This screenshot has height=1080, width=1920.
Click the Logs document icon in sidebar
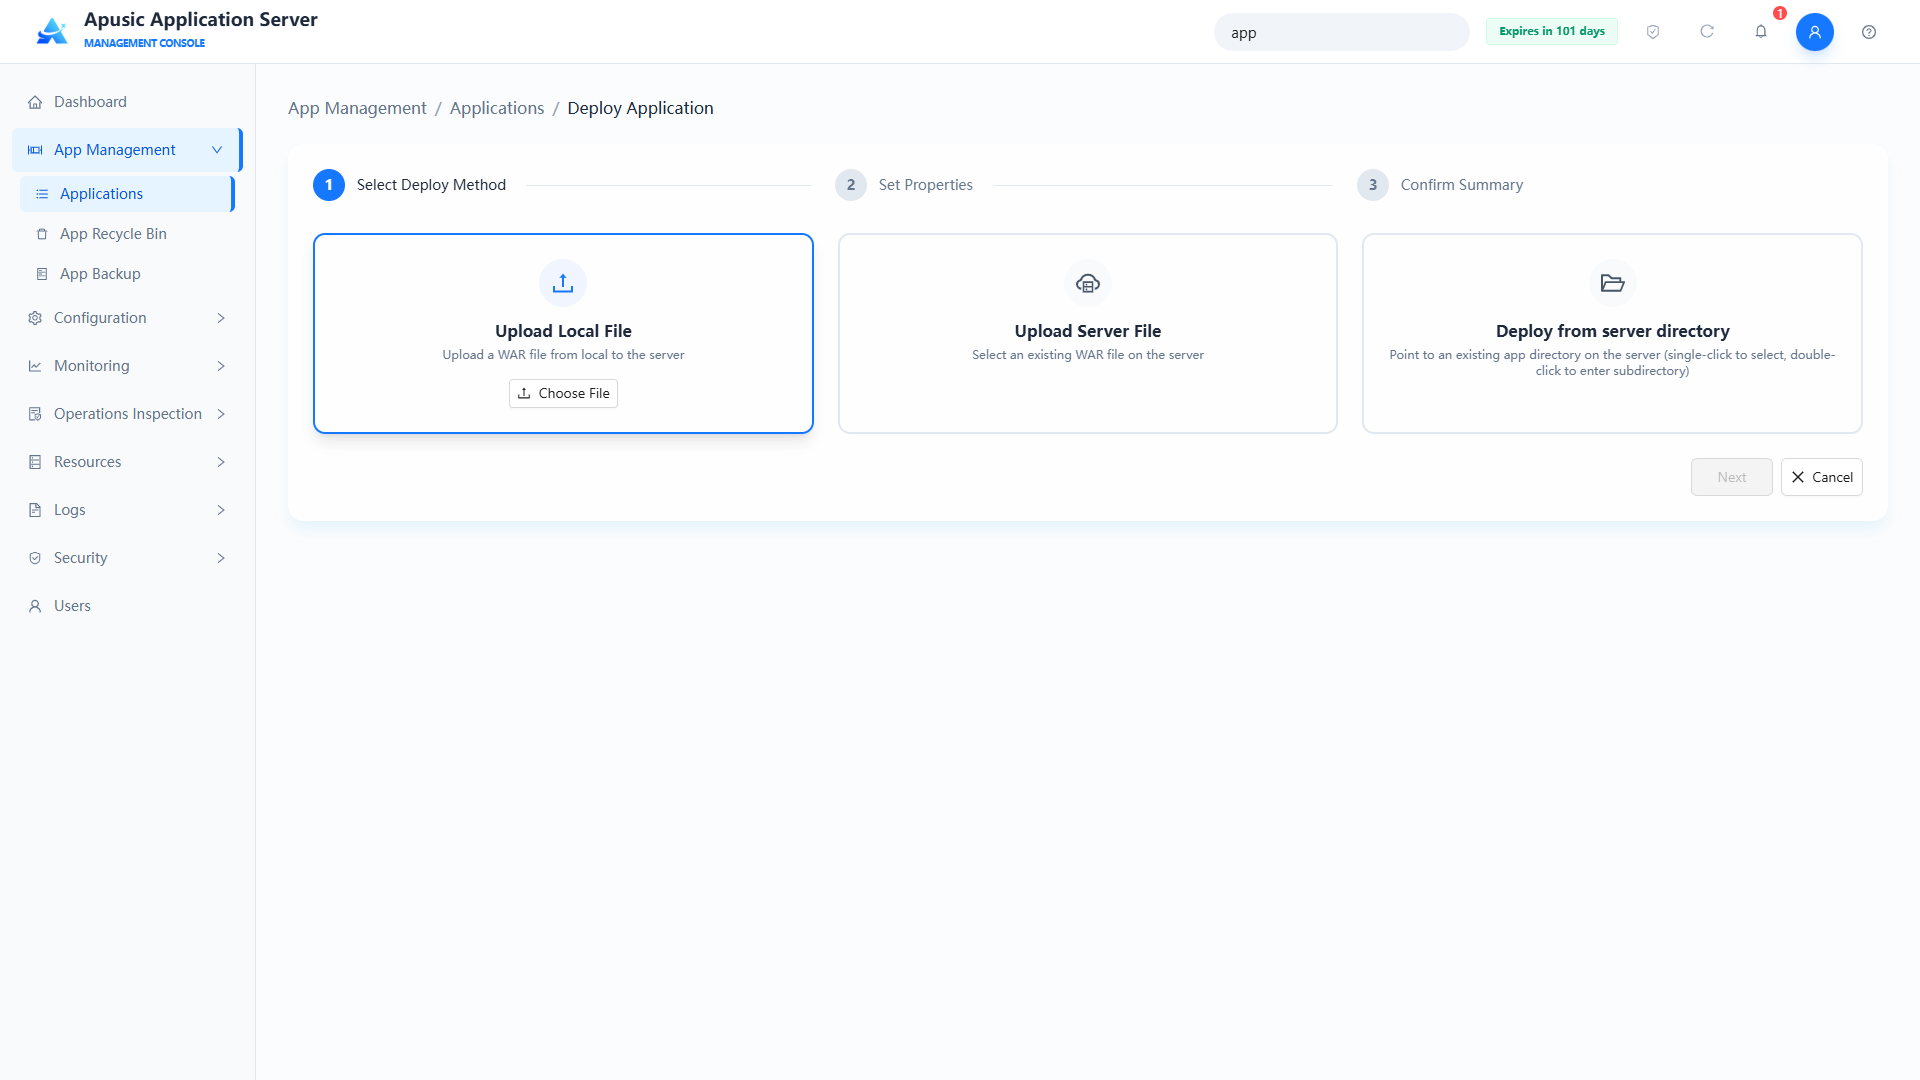click(x=35, y=510)
